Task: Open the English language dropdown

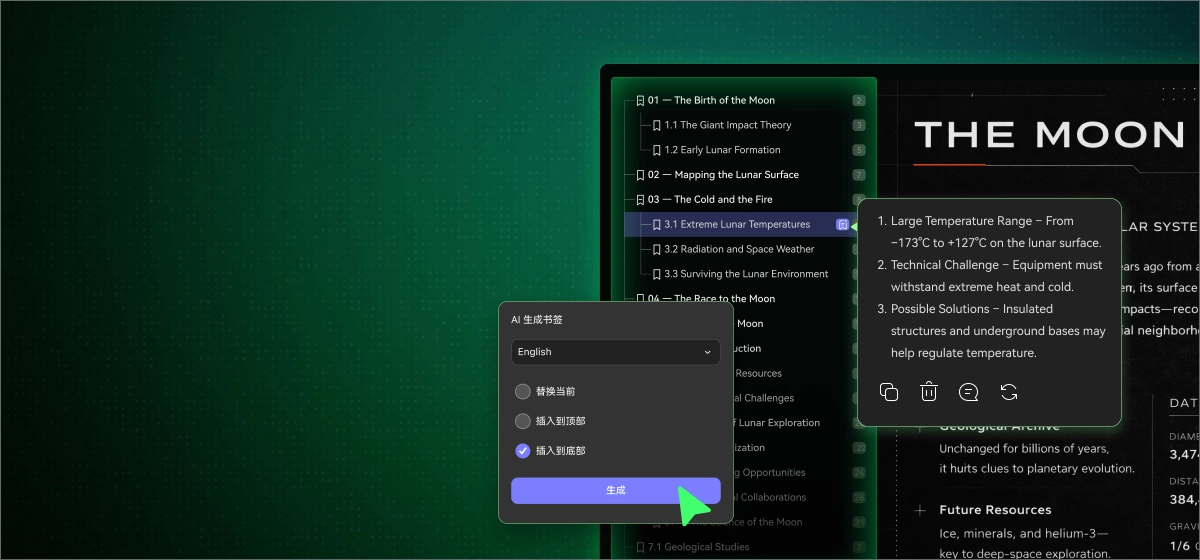Action: [x=615, y=352]
